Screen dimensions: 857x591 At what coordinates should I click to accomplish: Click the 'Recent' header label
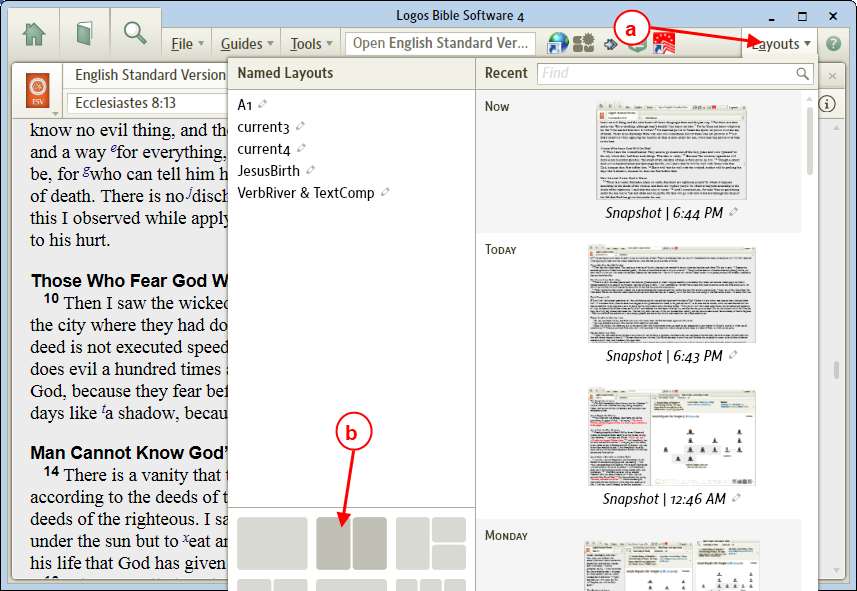click(x=506, y=73)
